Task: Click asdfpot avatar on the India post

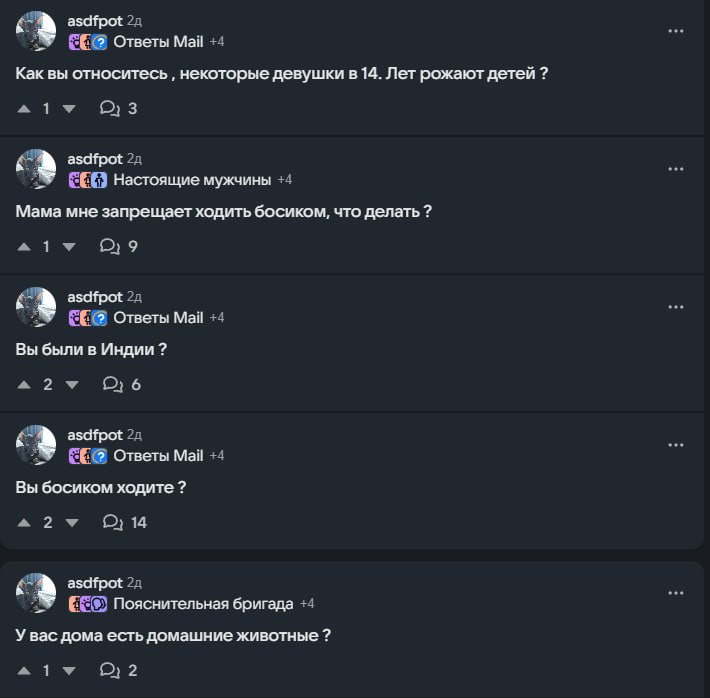Action: pyautogui.click(x=36, y=307)
